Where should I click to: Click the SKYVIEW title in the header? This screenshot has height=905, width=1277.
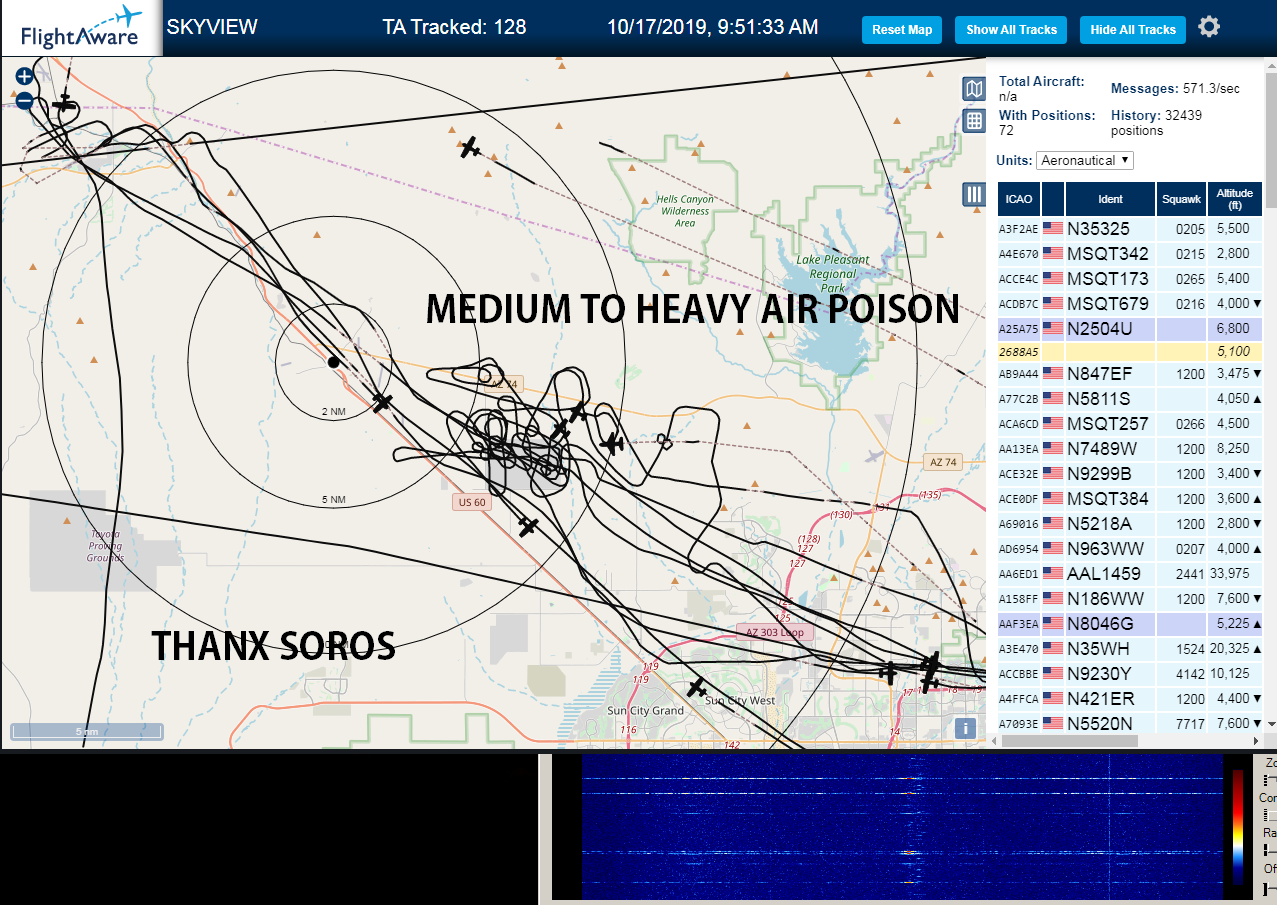211,27
